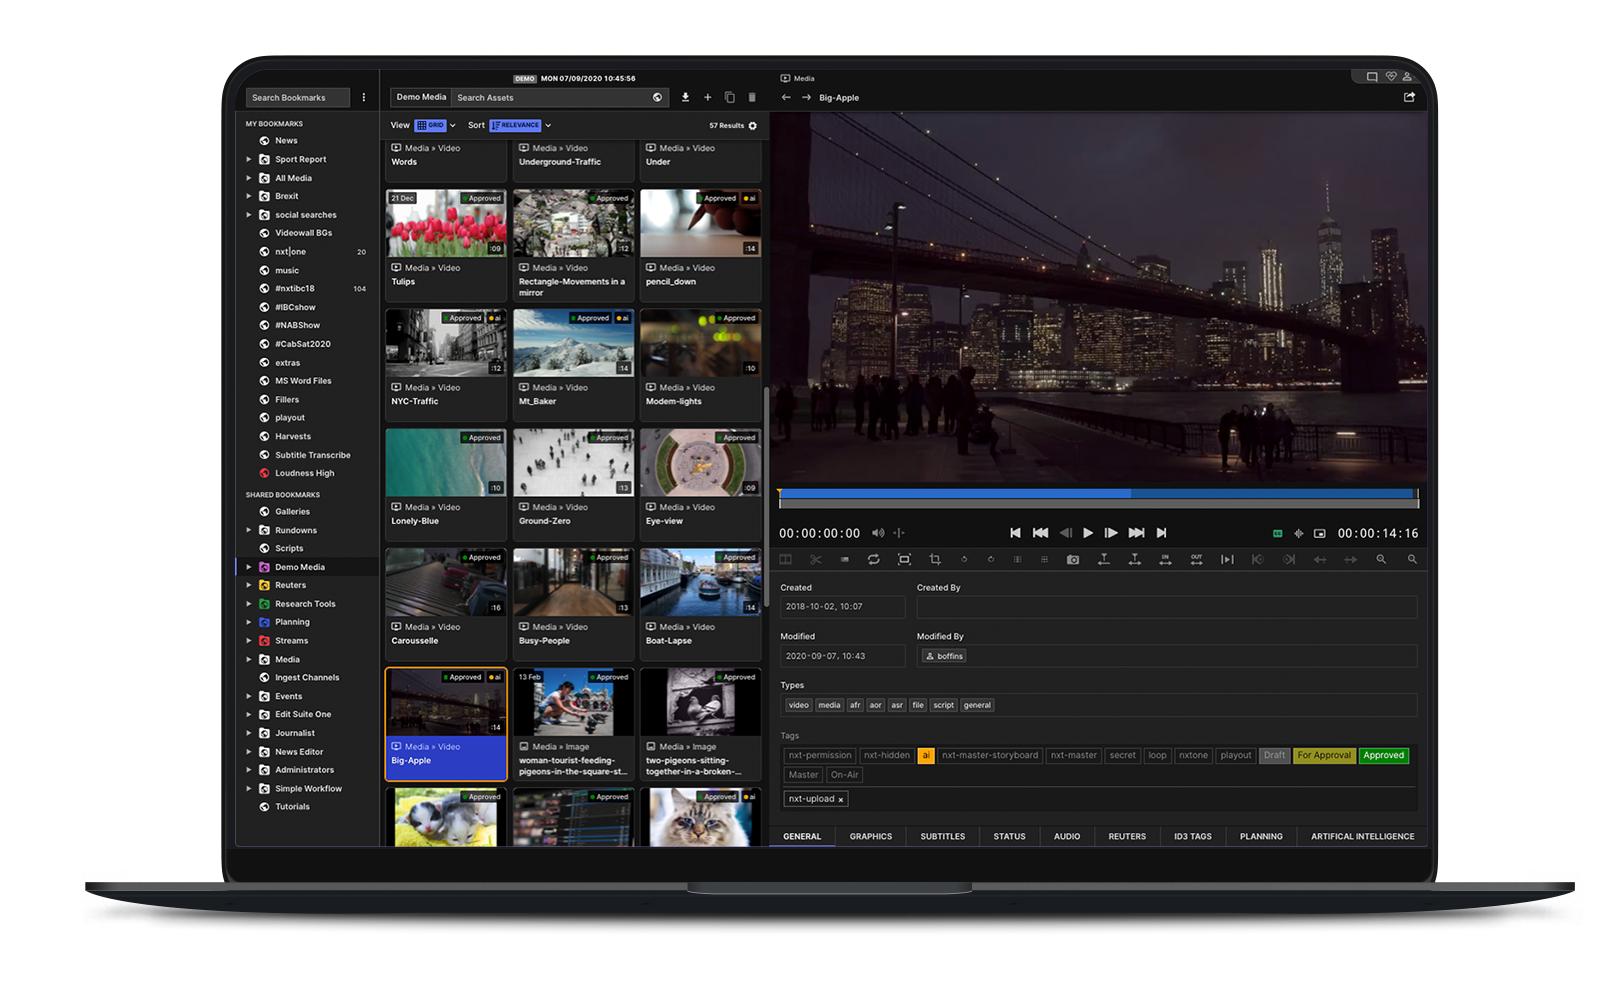The image size is (1597, 992).
Task: Switch to the GRAPHICS tab
Action: pyautogui.click(x=871, y=836)
